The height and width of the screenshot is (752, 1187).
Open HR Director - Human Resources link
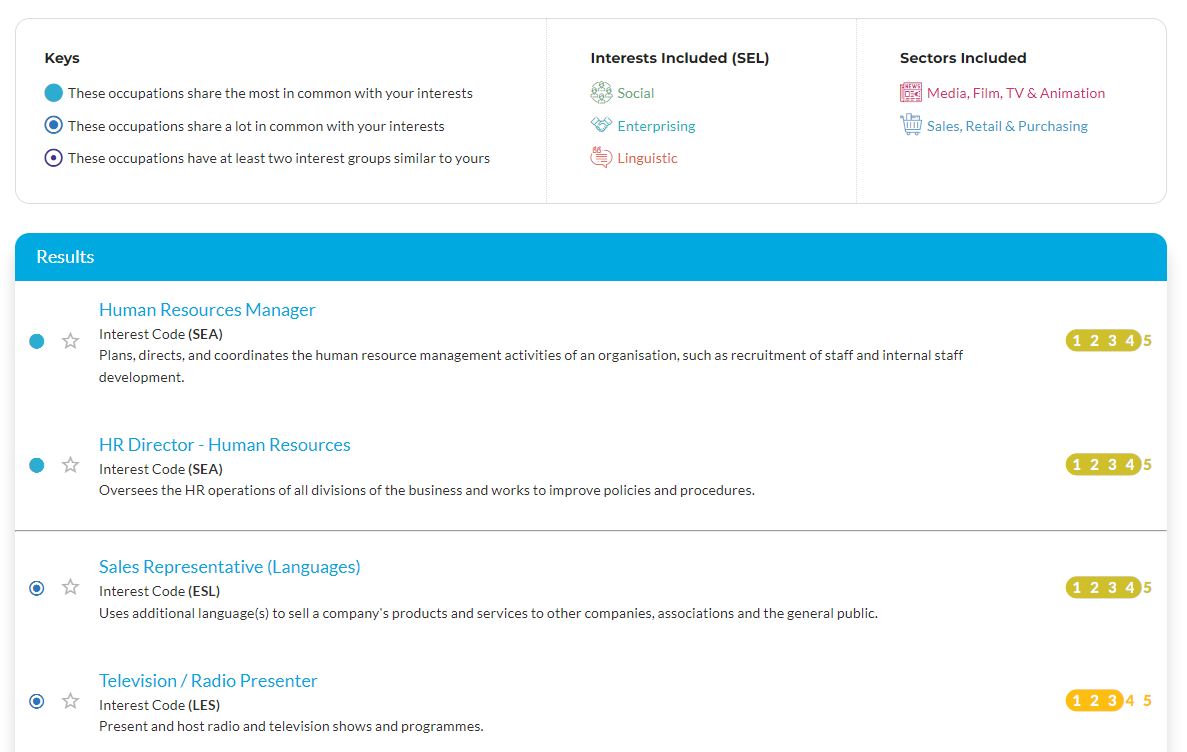click(x=224, y=445)
